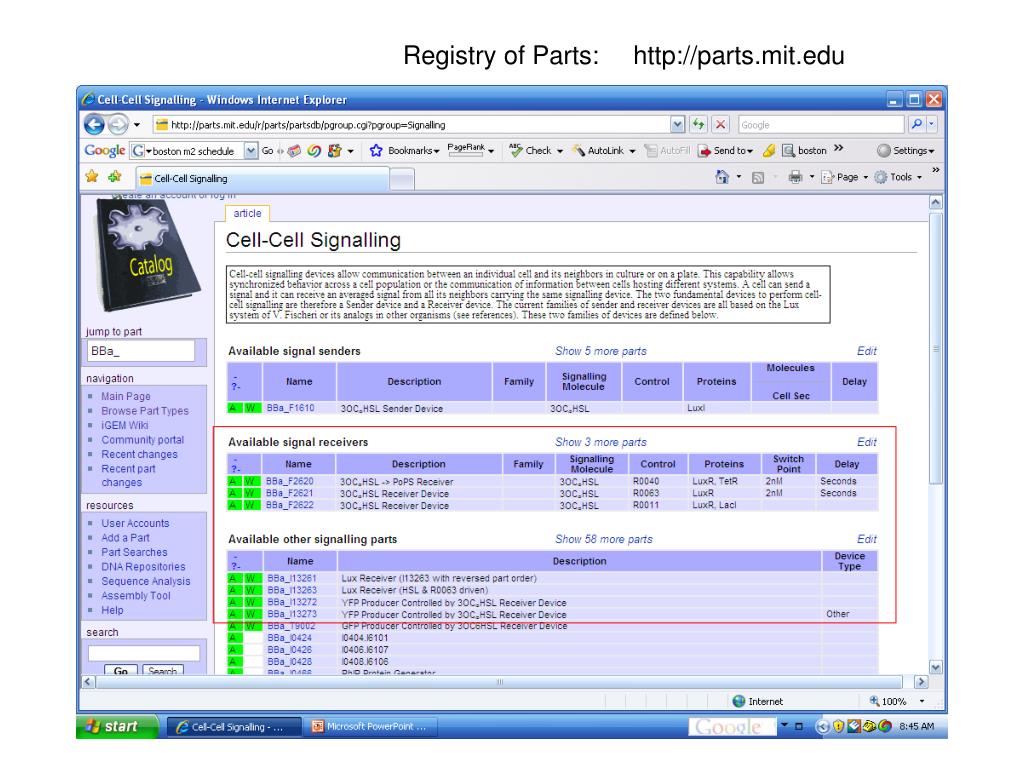Click the green Refresh page icon
Viewport: 1024px width, 768px height.
(699, 124)
